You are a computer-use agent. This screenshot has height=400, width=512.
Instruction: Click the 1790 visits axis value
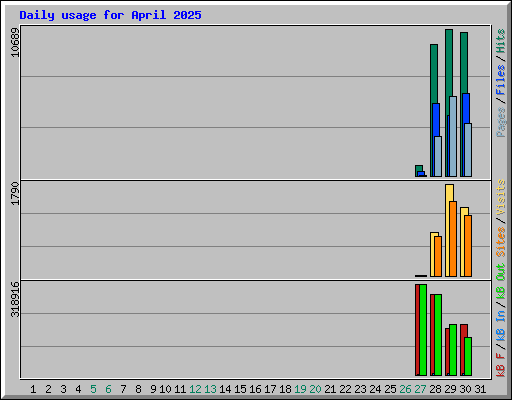[15, 193]
